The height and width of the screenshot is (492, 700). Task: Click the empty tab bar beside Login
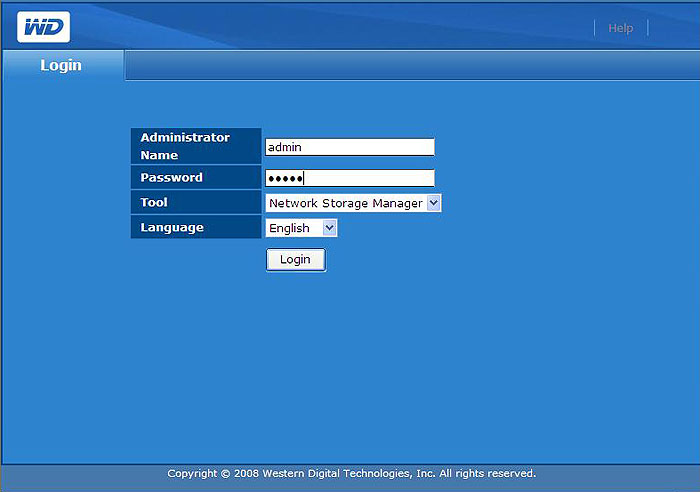click(x=412, y=65)
